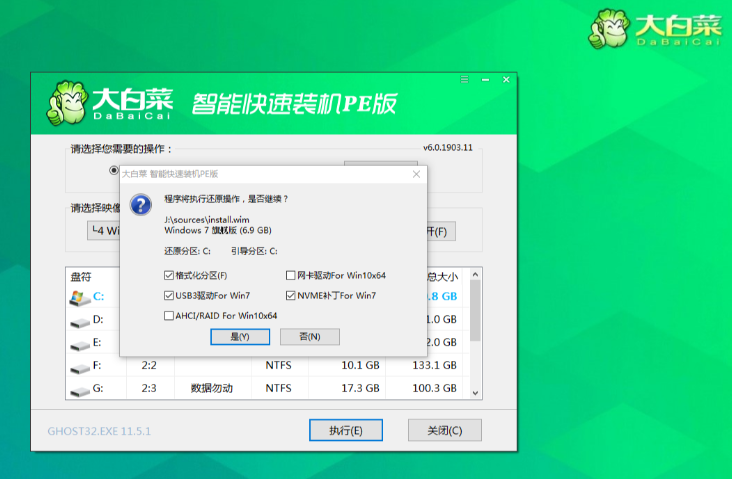Image resolution: width=732 pixels, height=479 pixels.
Task: Click the 2:3 partition number cell
Action: coord(149,388)
